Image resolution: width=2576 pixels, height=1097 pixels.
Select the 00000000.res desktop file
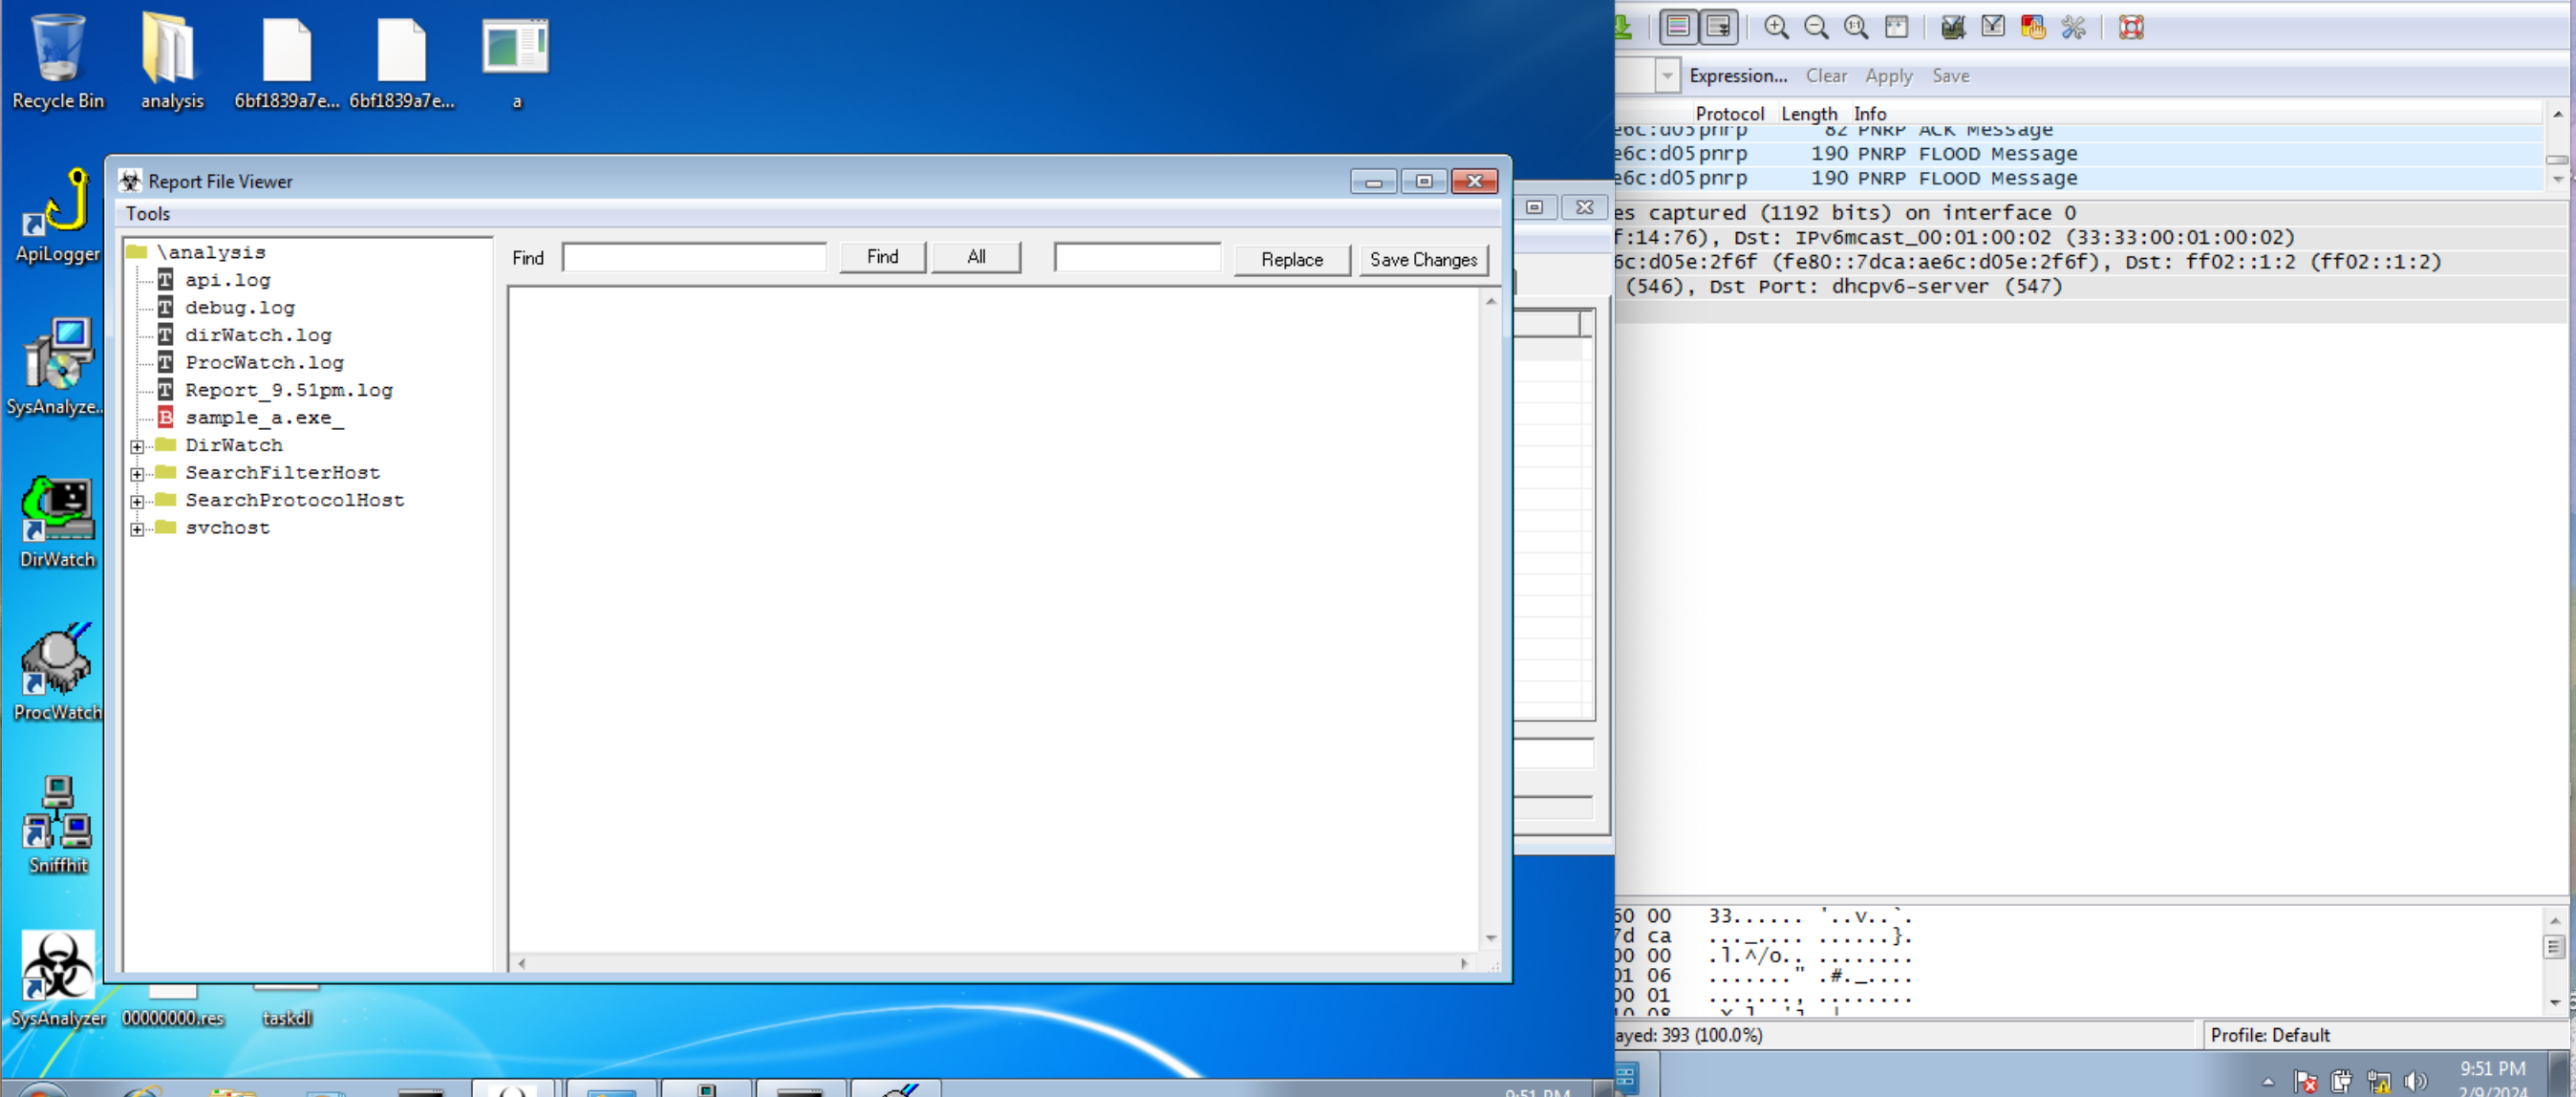[172, 1004]
